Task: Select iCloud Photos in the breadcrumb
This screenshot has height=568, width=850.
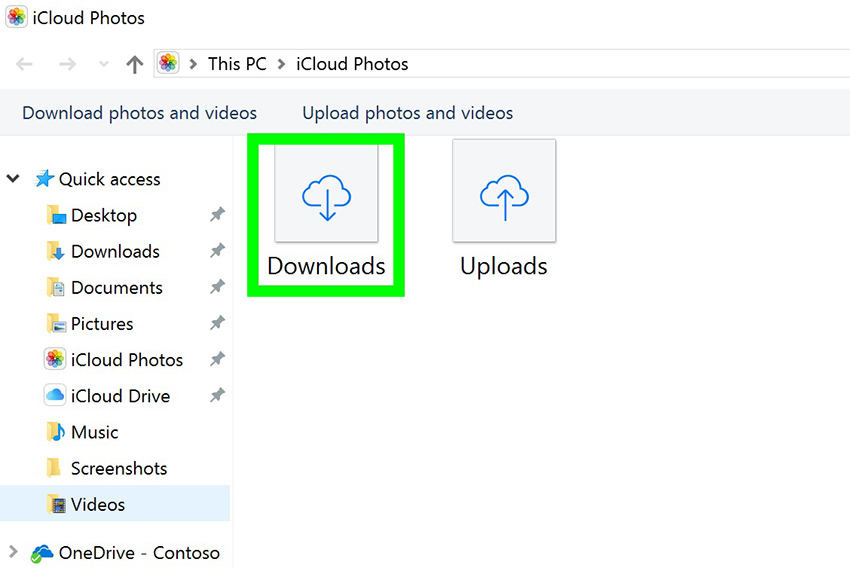Action: [x=352, y=64]
